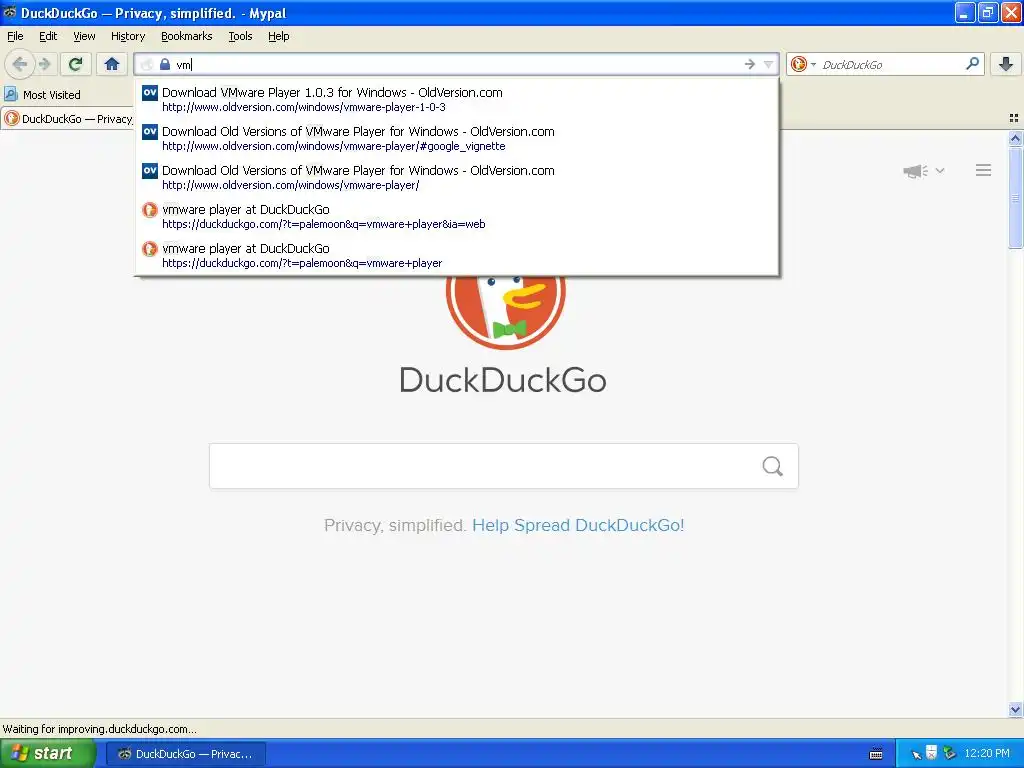Open the History menu

click(128, 36)
